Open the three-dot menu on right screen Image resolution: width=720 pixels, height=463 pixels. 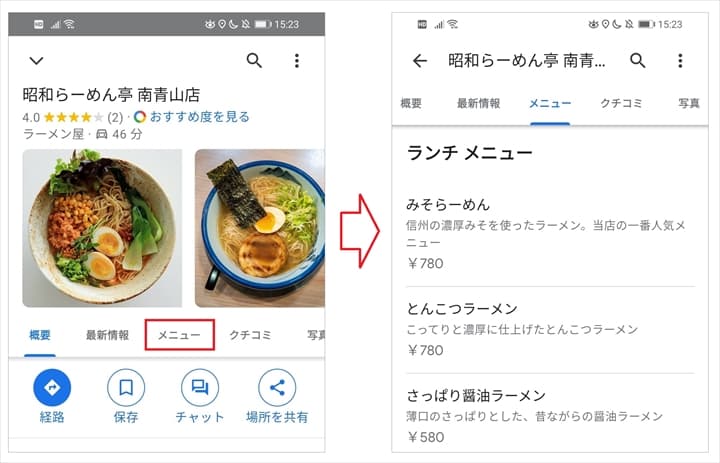coord(680,61)
